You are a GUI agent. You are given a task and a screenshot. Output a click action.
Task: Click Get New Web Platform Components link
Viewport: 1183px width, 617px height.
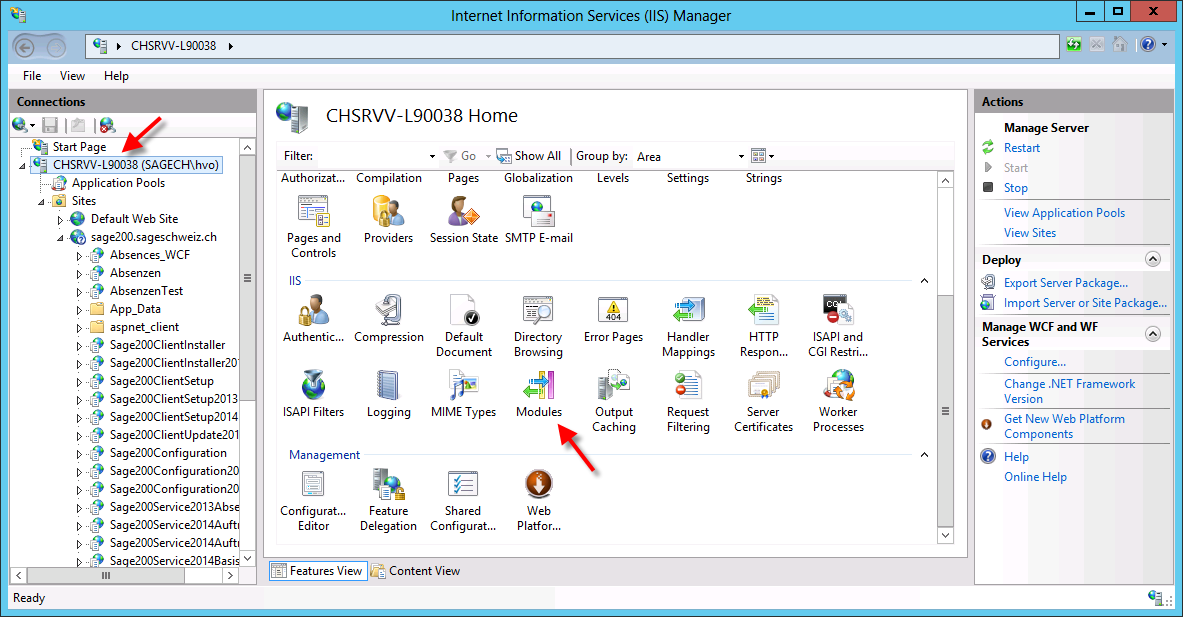(x=1064, y=426)
